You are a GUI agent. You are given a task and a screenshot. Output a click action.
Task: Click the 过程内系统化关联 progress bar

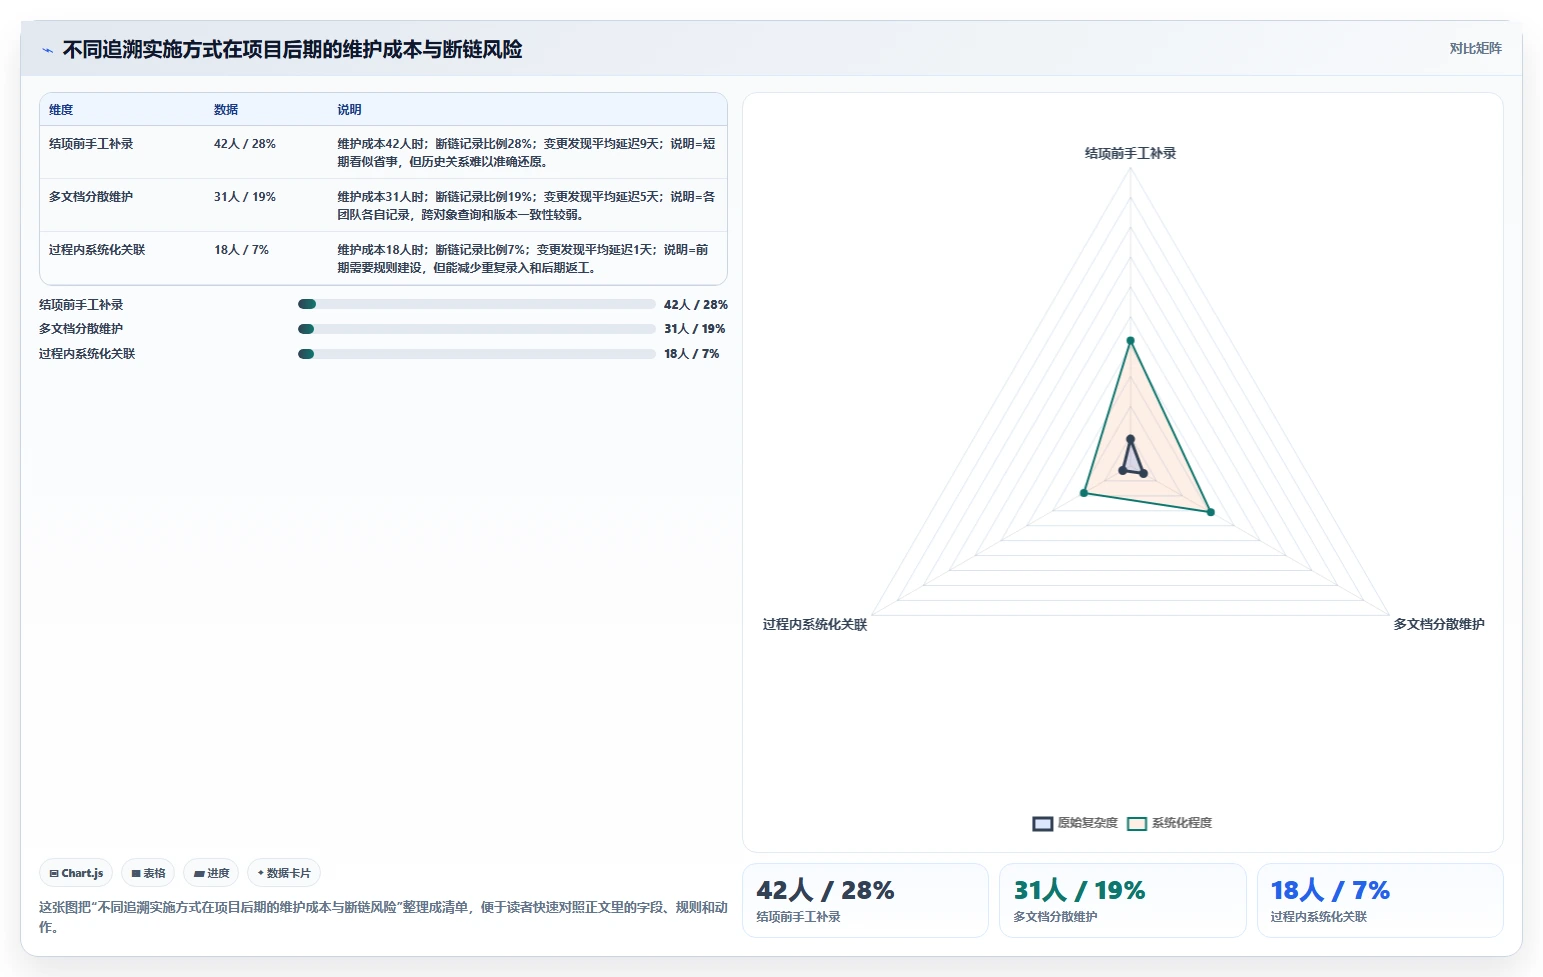476,354
